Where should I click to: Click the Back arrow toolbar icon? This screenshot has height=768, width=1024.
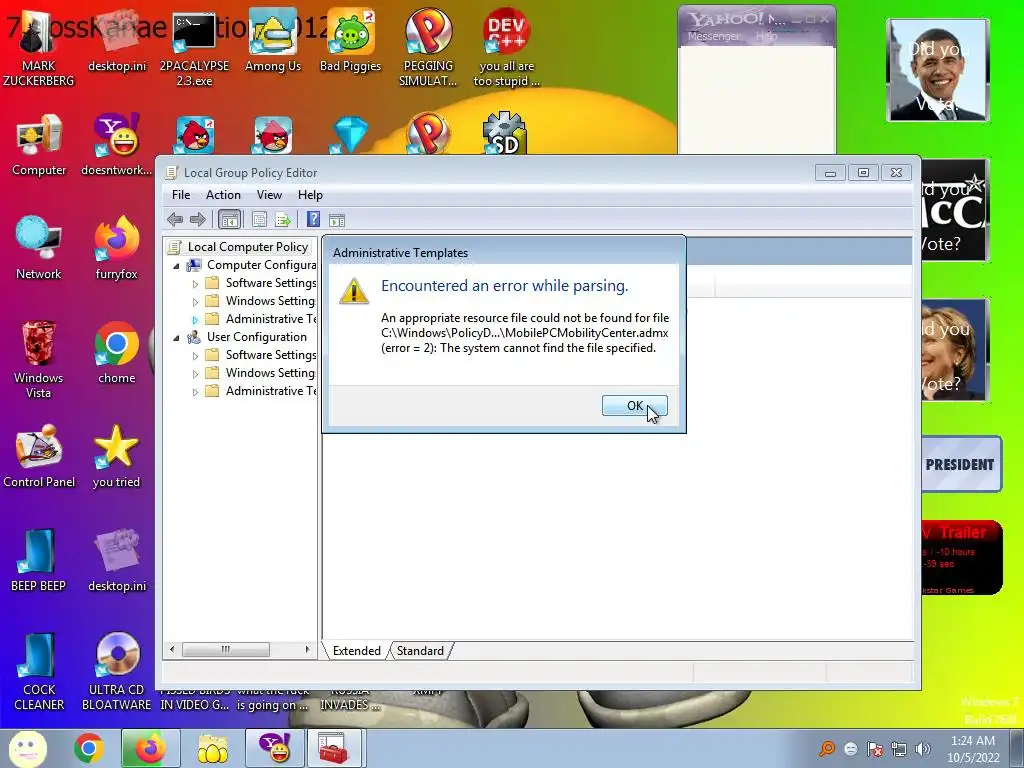pyautogui.click(x=175, y=219)
